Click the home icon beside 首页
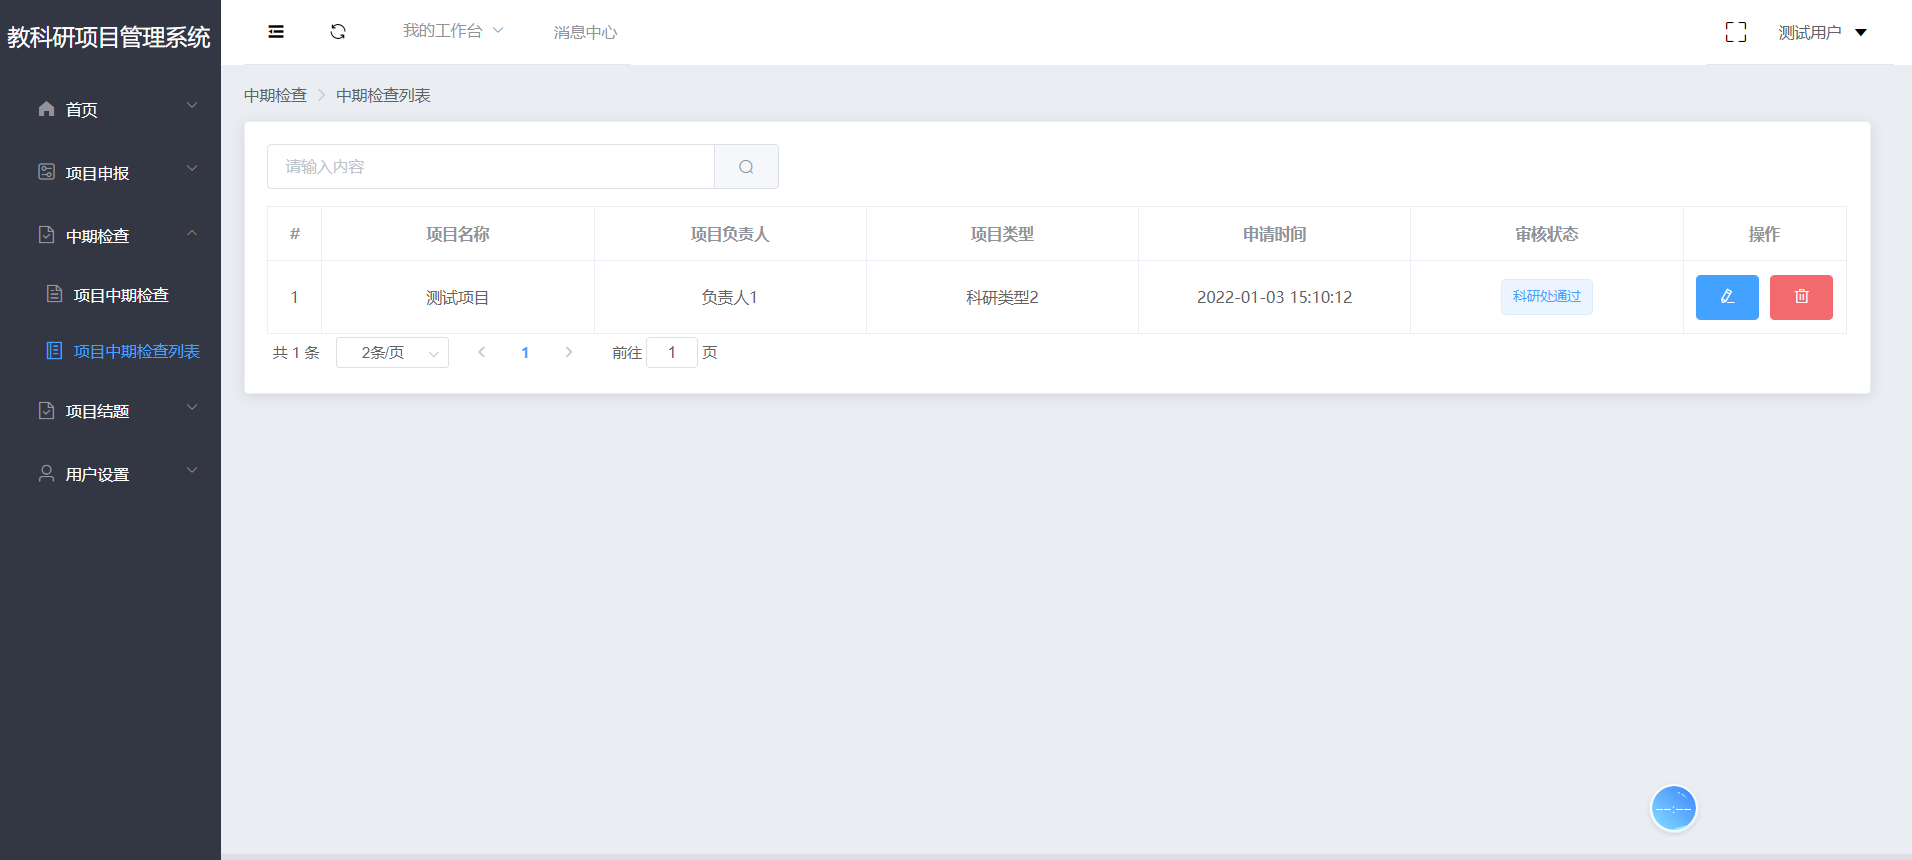Image resolution: width=1912 pixels, height=860 pixels. click(46, 109)
